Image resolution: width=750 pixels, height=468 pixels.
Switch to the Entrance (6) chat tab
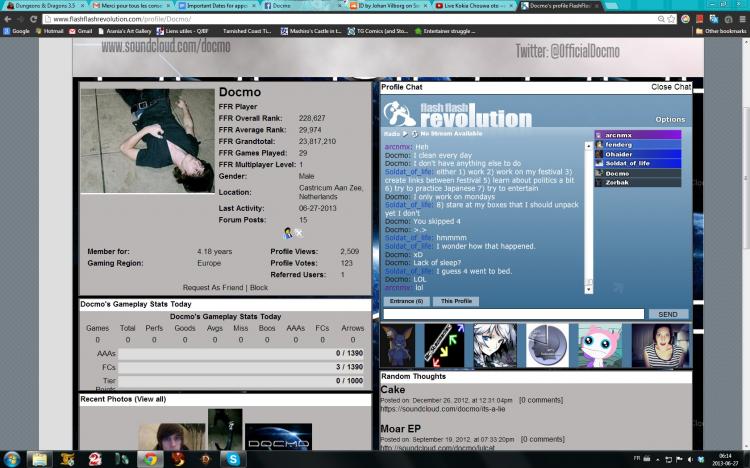[x=406, y=301]
